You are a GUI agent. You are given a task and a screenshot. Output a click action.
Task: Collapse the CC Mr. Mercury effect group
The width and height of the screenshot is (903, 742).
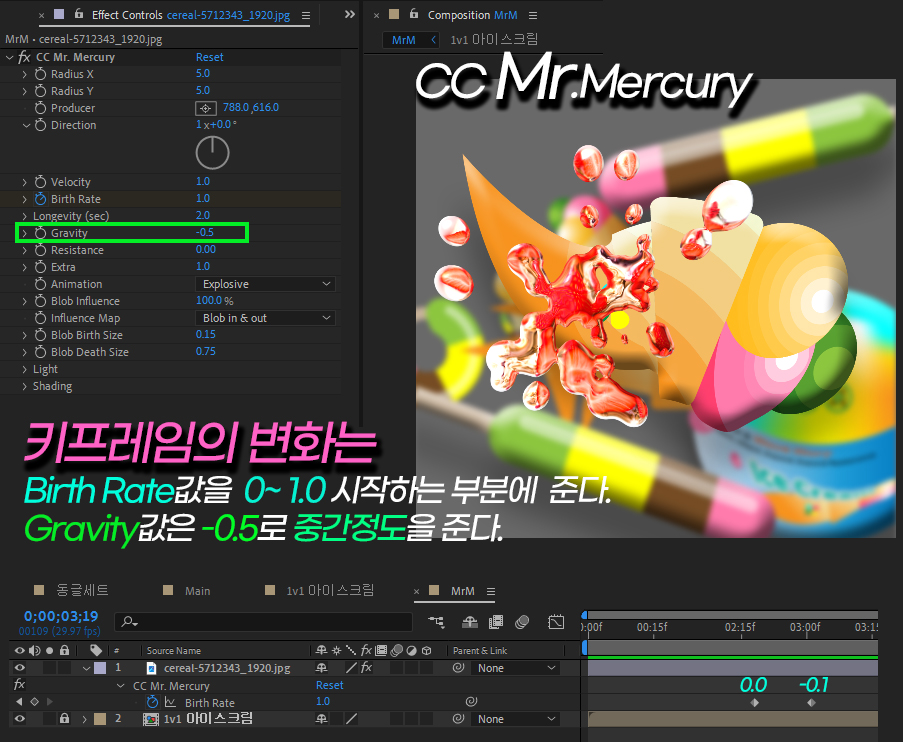(x=9, y=57)
